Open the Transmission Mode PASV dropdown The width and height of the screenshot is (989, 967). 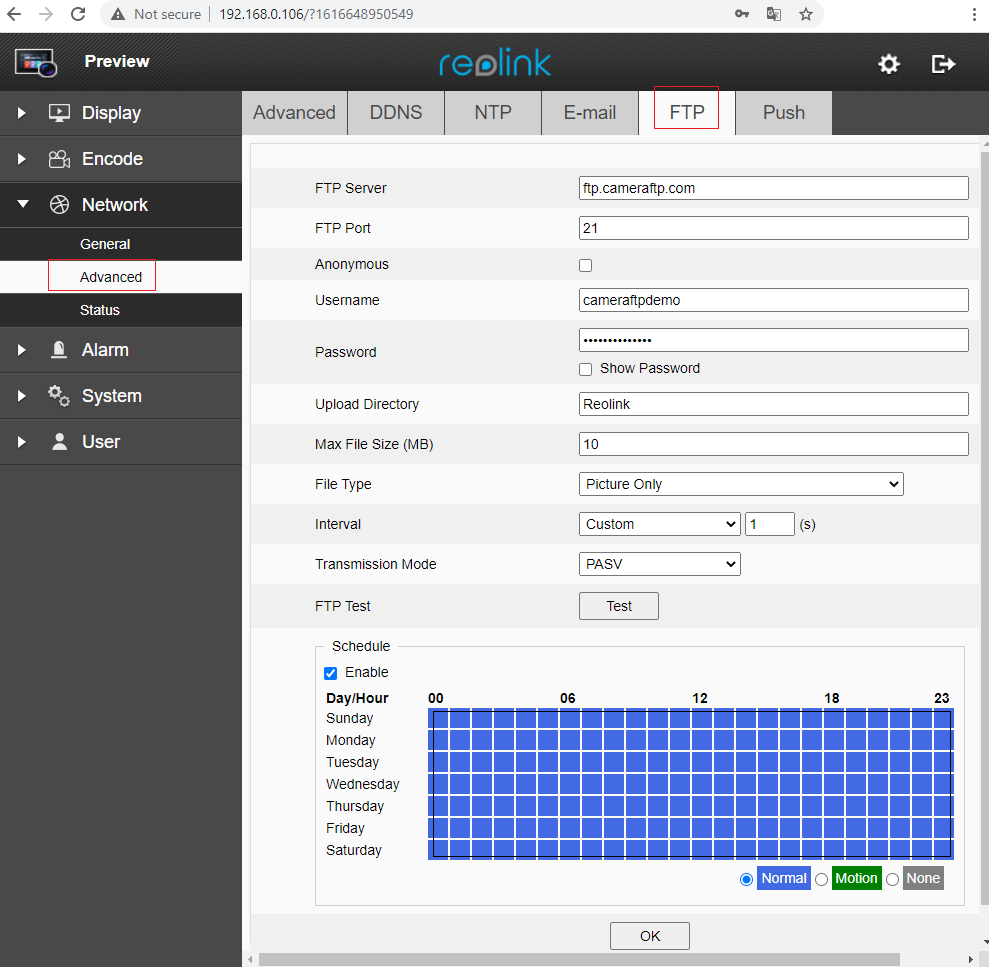pos(659,564)
